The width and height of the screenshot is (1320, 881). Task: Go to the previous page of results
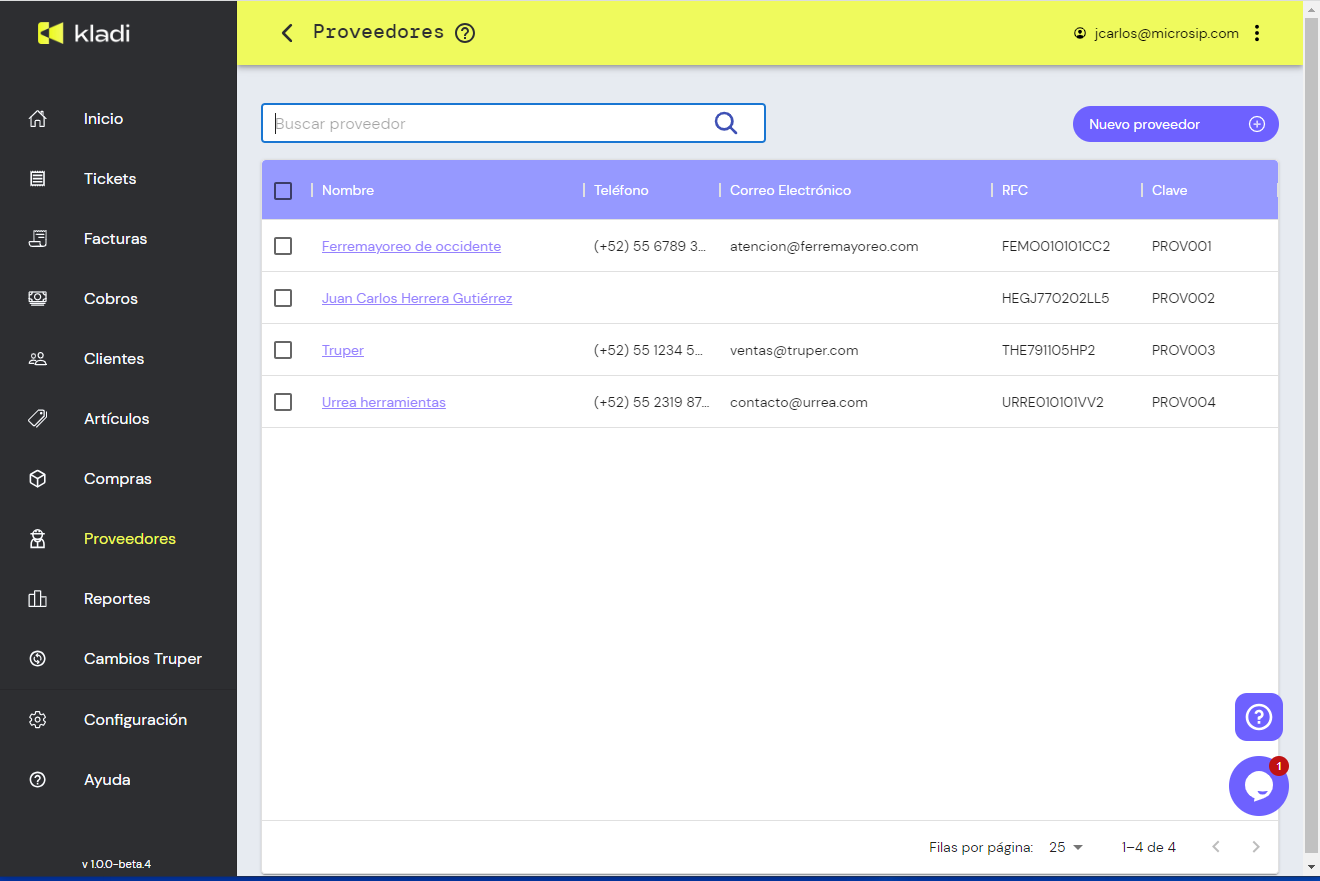1216,847
